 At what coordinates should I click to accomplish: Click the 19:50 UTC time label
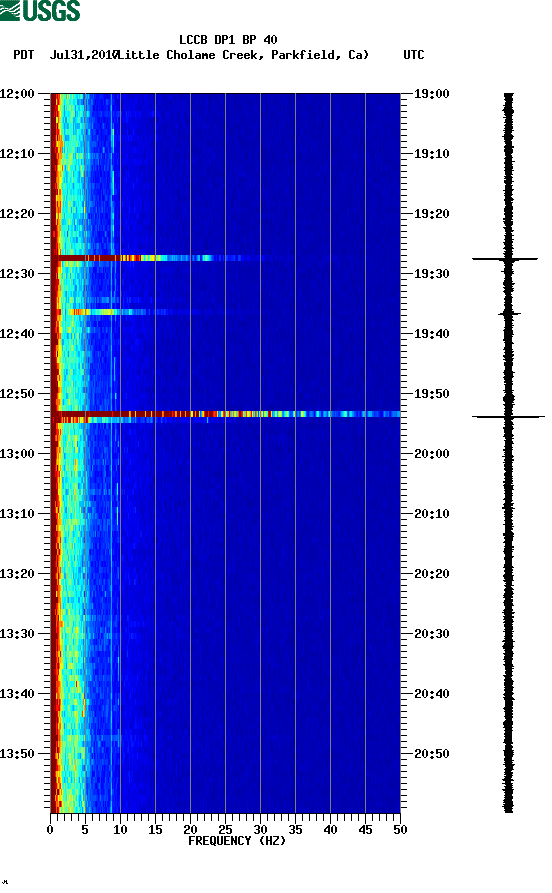click(x=431, y=394)
